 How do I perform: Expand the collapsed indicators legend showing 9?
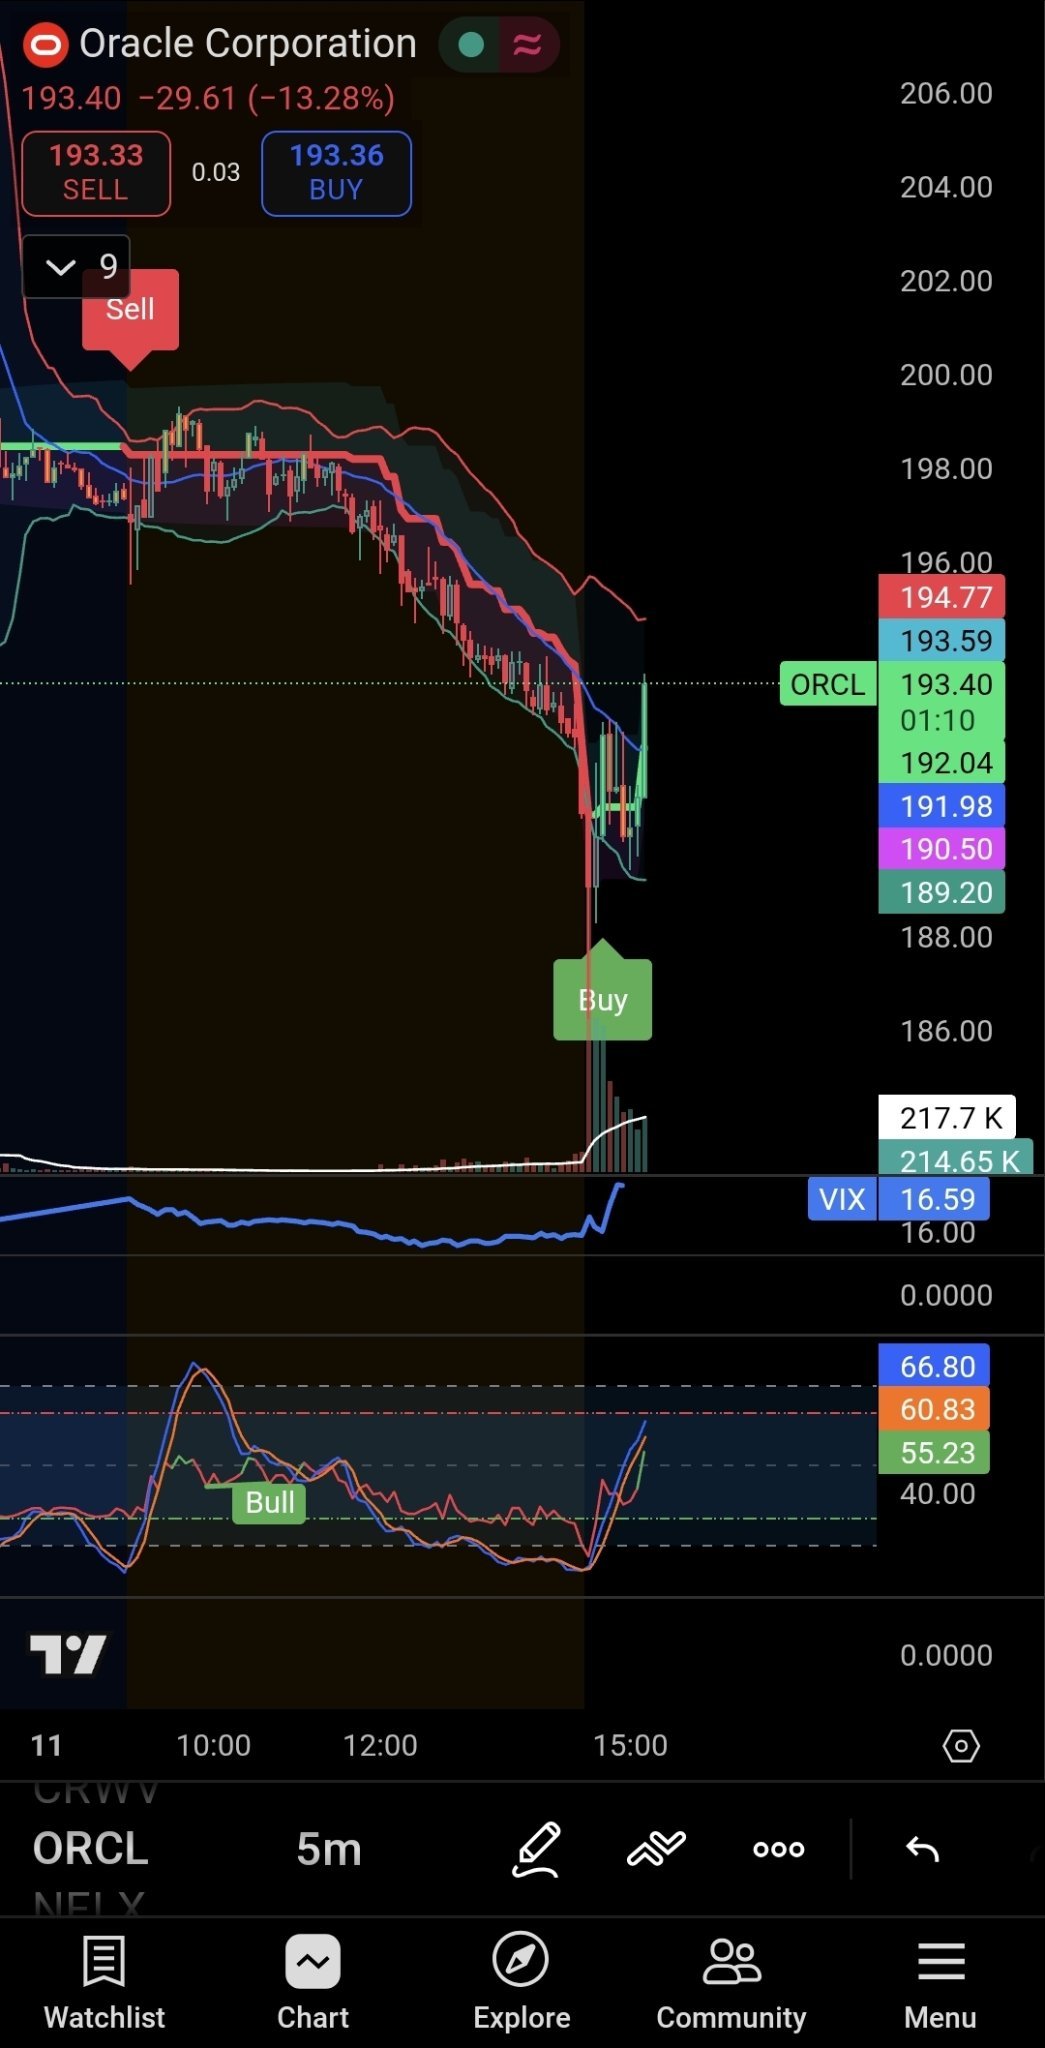tap(77, 266)
